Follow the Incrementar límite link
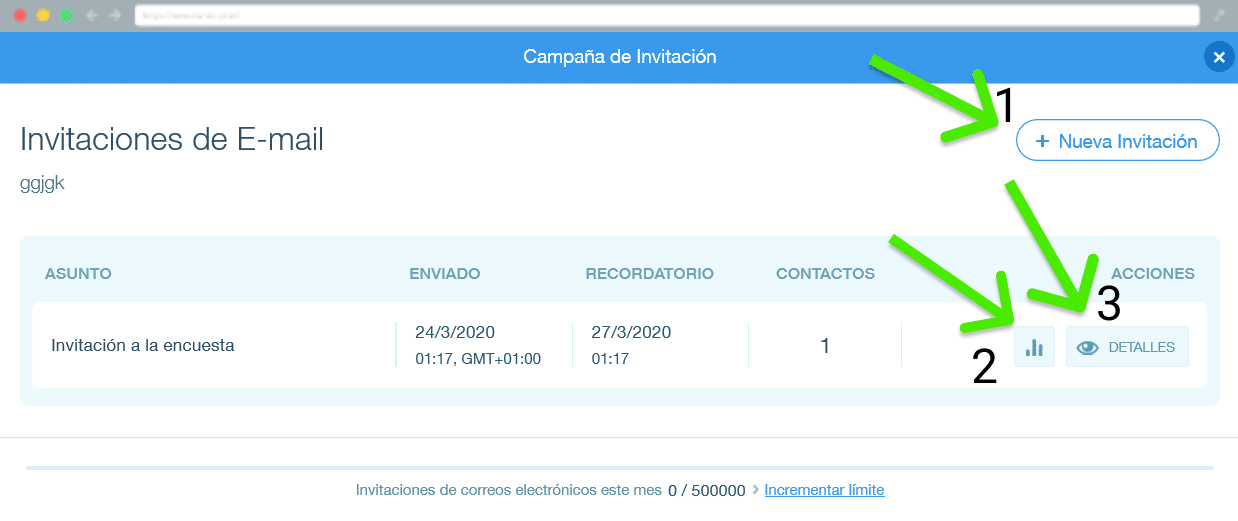 coord(824,490)
